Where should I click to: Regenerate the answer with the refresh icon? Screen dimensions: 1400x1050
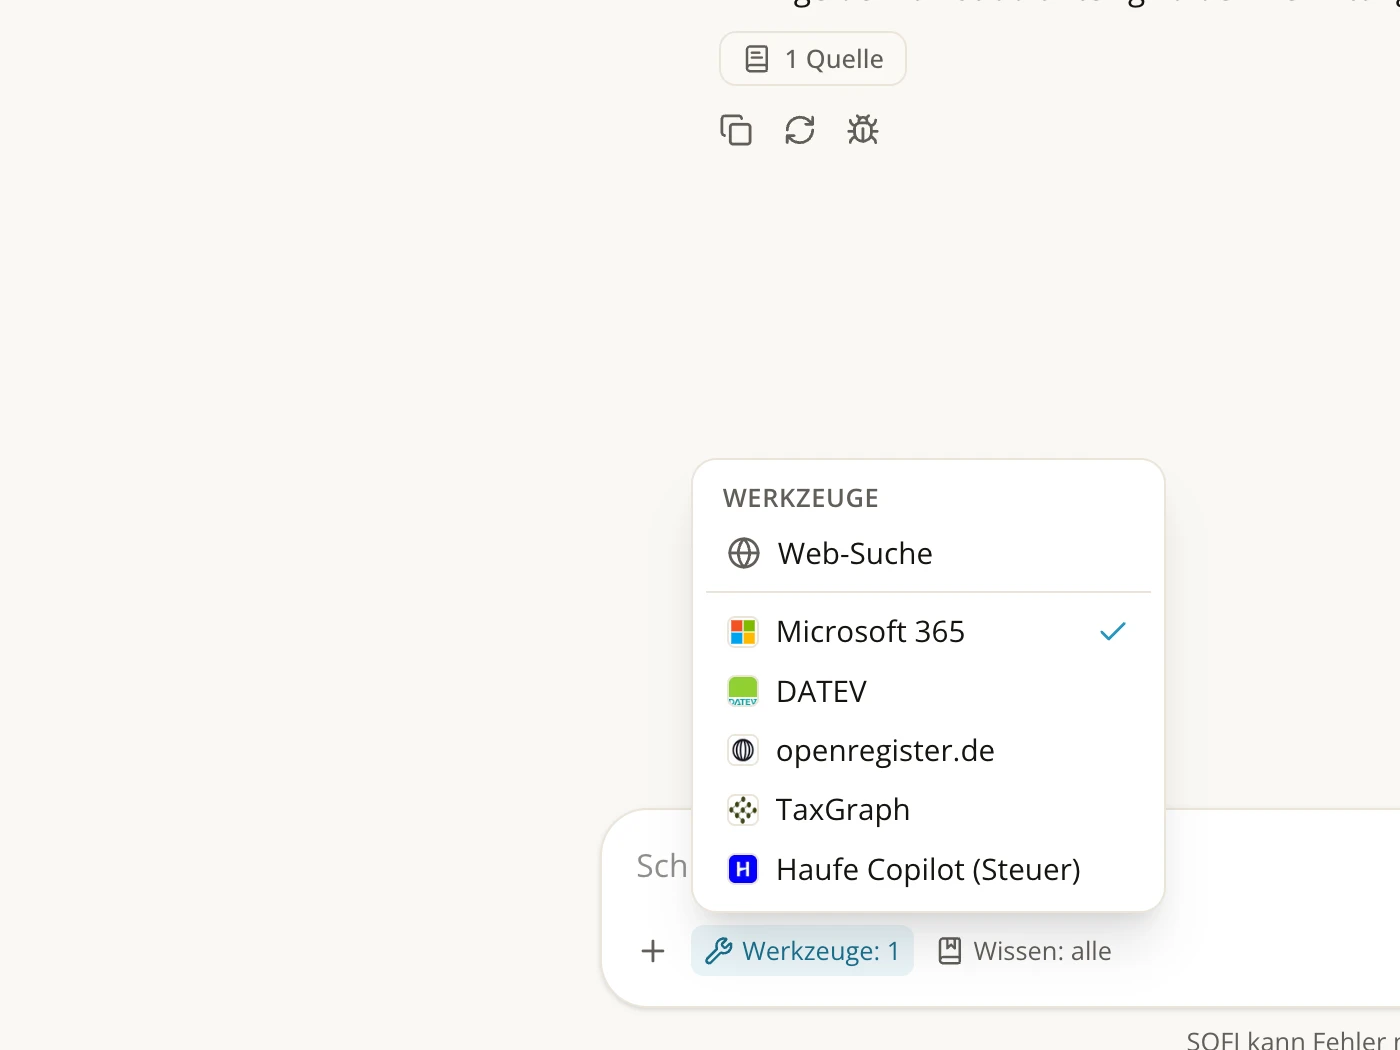[800, 130]
